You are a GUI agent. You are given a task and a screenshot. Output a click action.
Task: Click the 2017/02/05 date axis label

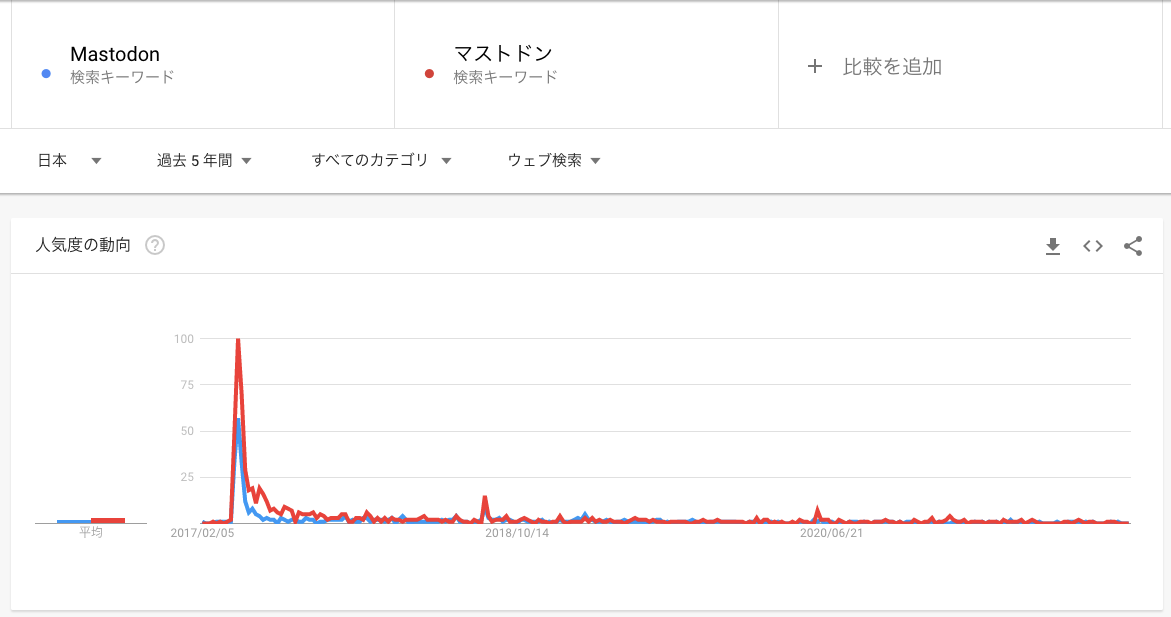202,533
